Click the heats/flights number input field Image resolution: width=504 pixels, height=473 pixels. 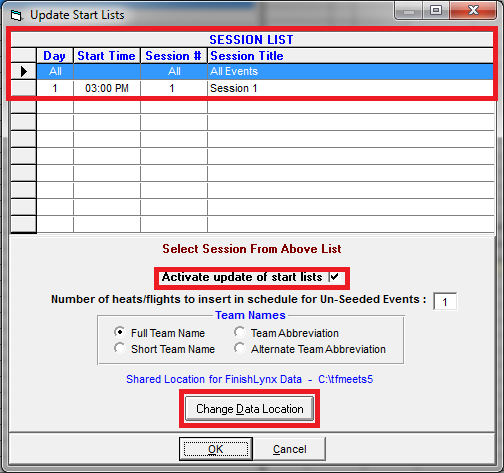tap(445, 302)
